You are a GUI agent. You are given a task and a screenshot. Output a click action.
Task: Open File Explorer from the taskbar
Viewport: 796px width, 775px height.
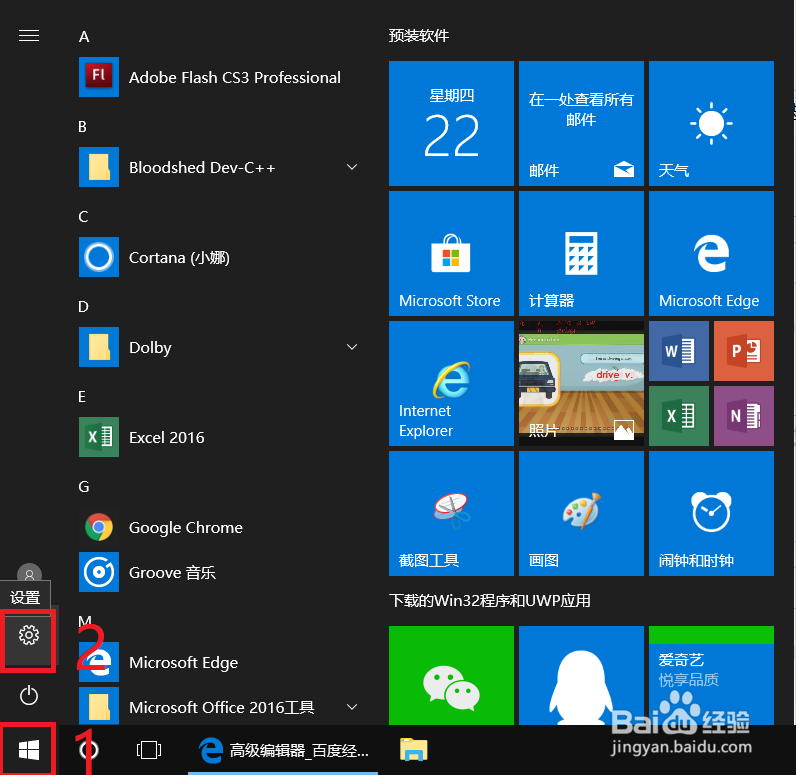click(414, 750)
